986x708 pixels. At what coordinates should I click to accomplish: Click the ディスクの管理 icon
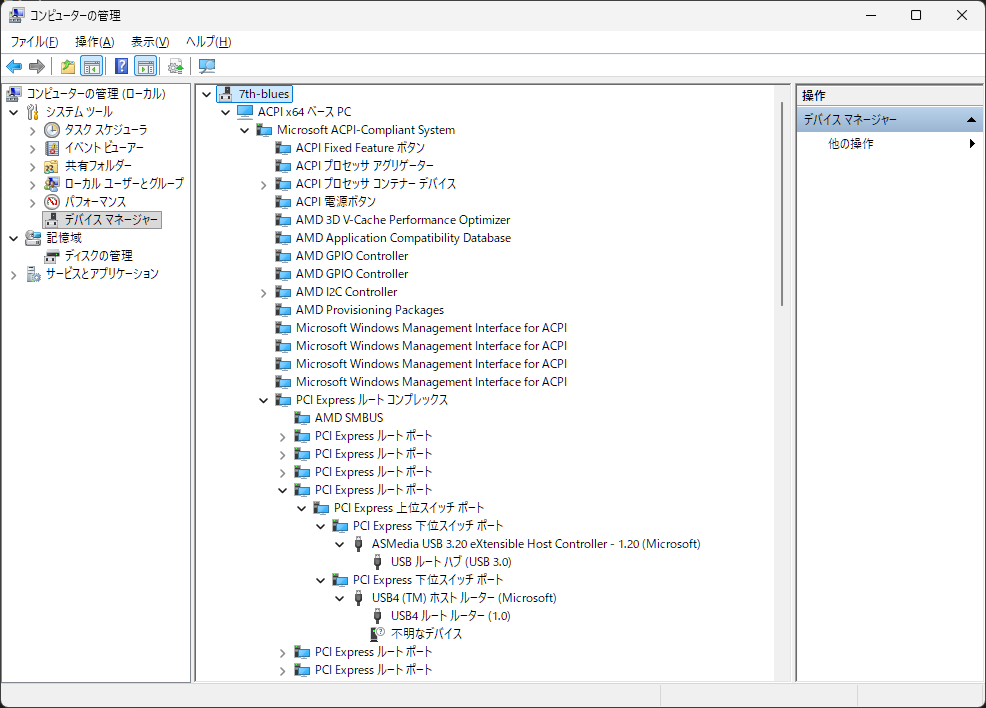[x=52, y=257]
